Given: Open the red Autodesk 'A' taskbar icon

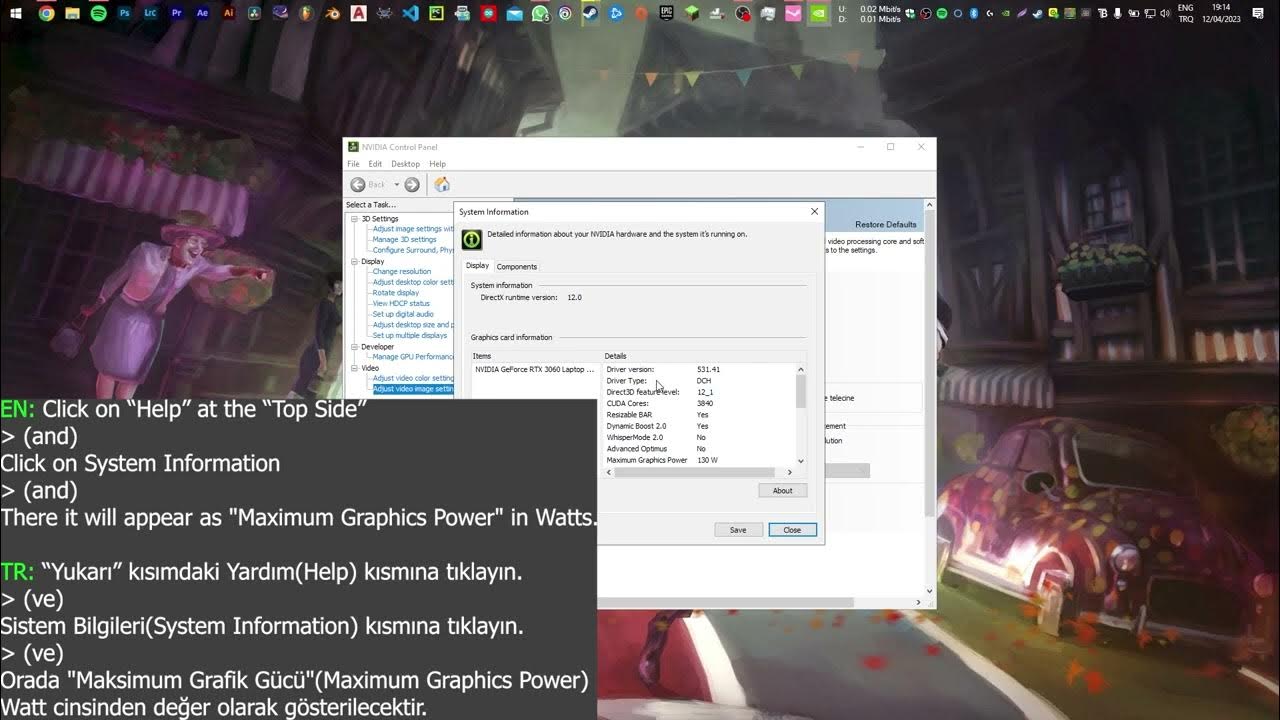Looking at the screenshot, I should coord(358,14).
